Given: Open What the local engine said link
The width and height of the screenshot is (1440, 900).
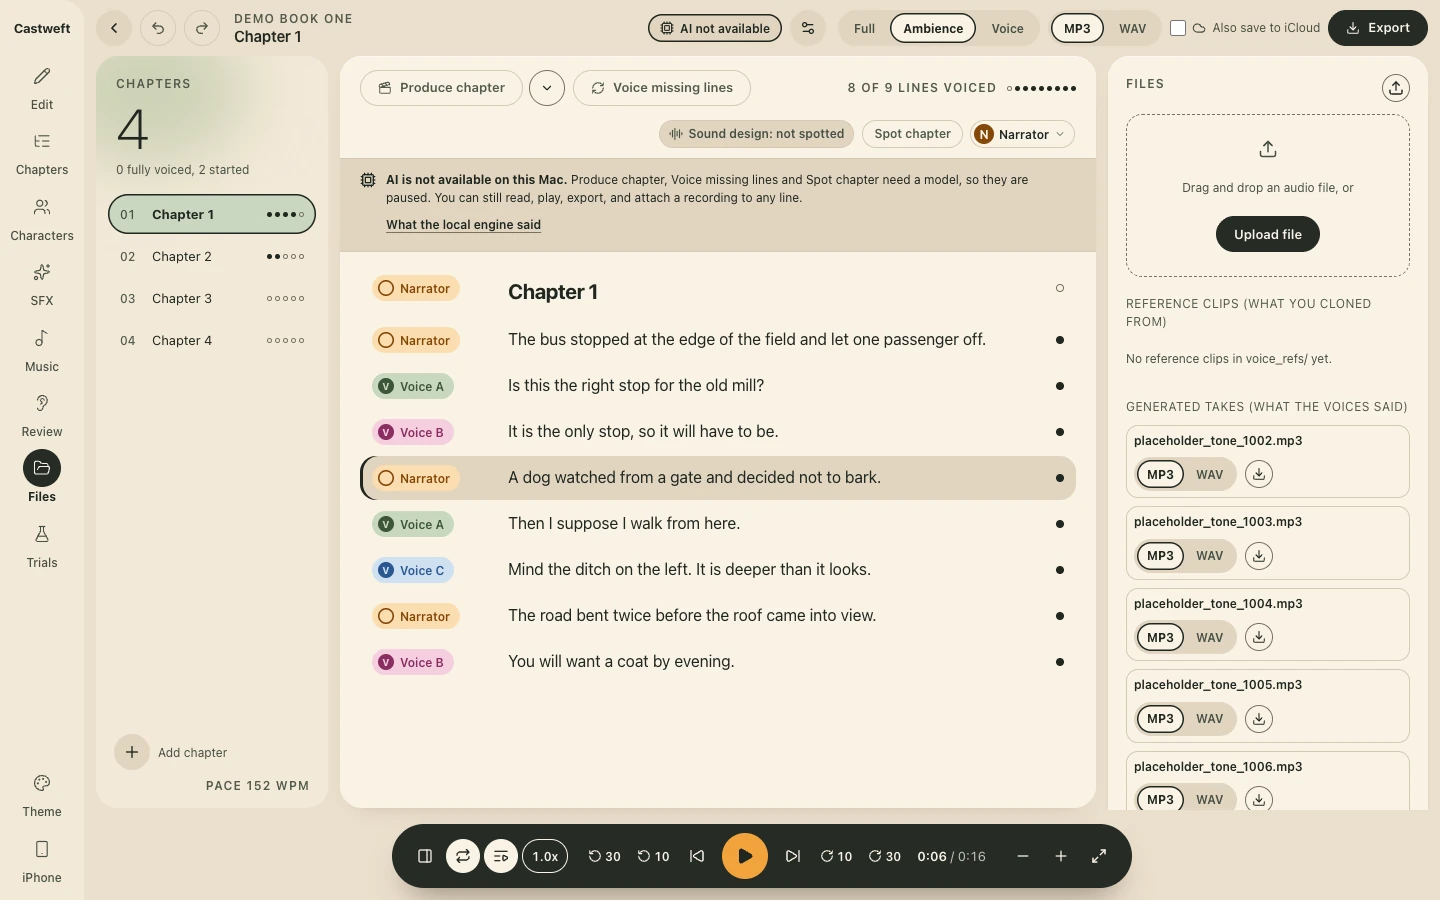Looking at the screenshot, I should (463, 225).
